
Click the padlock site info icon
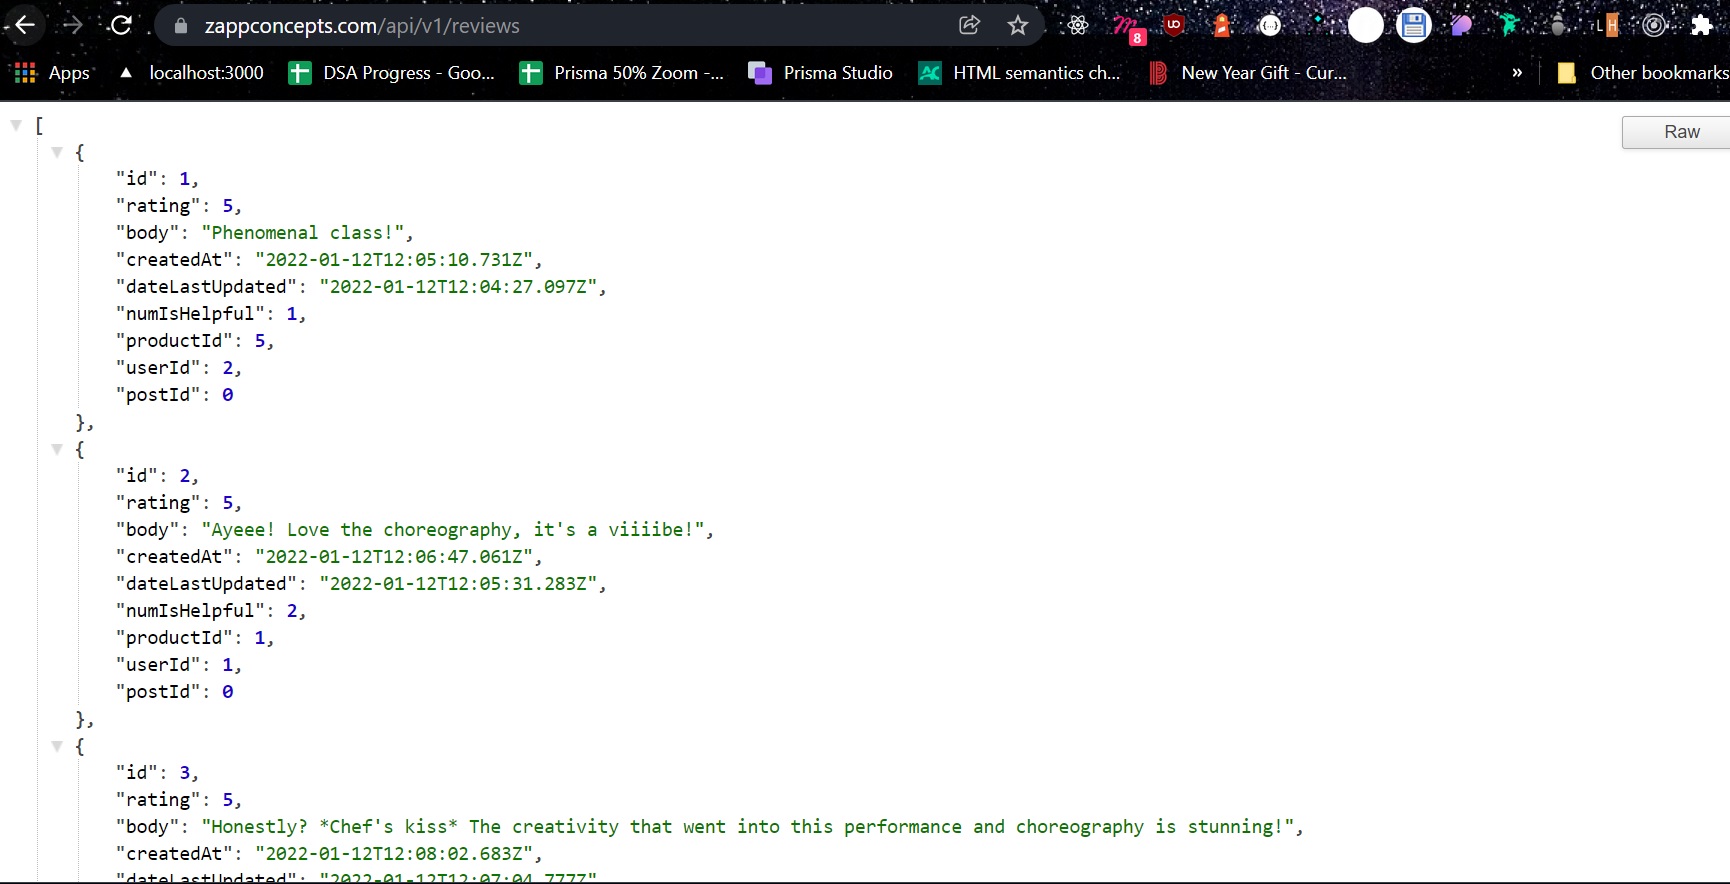point(181,26)
